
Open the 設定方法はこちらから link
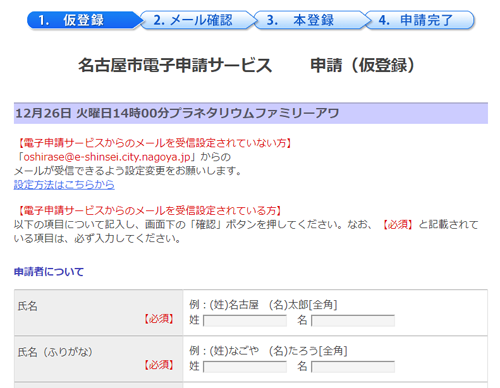pyautogui.click(x=64, y=184)
